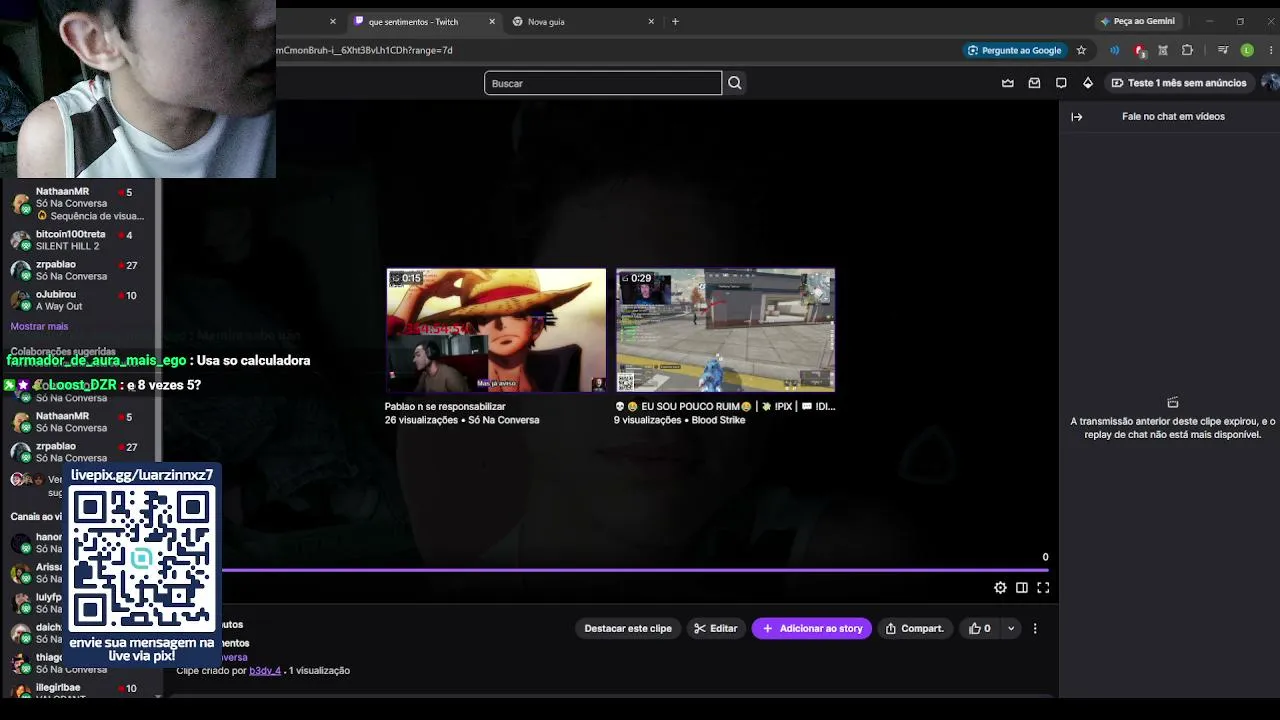Open clip player settings gear
The image size is (1280, 720).
click(x=1000, y=588)
